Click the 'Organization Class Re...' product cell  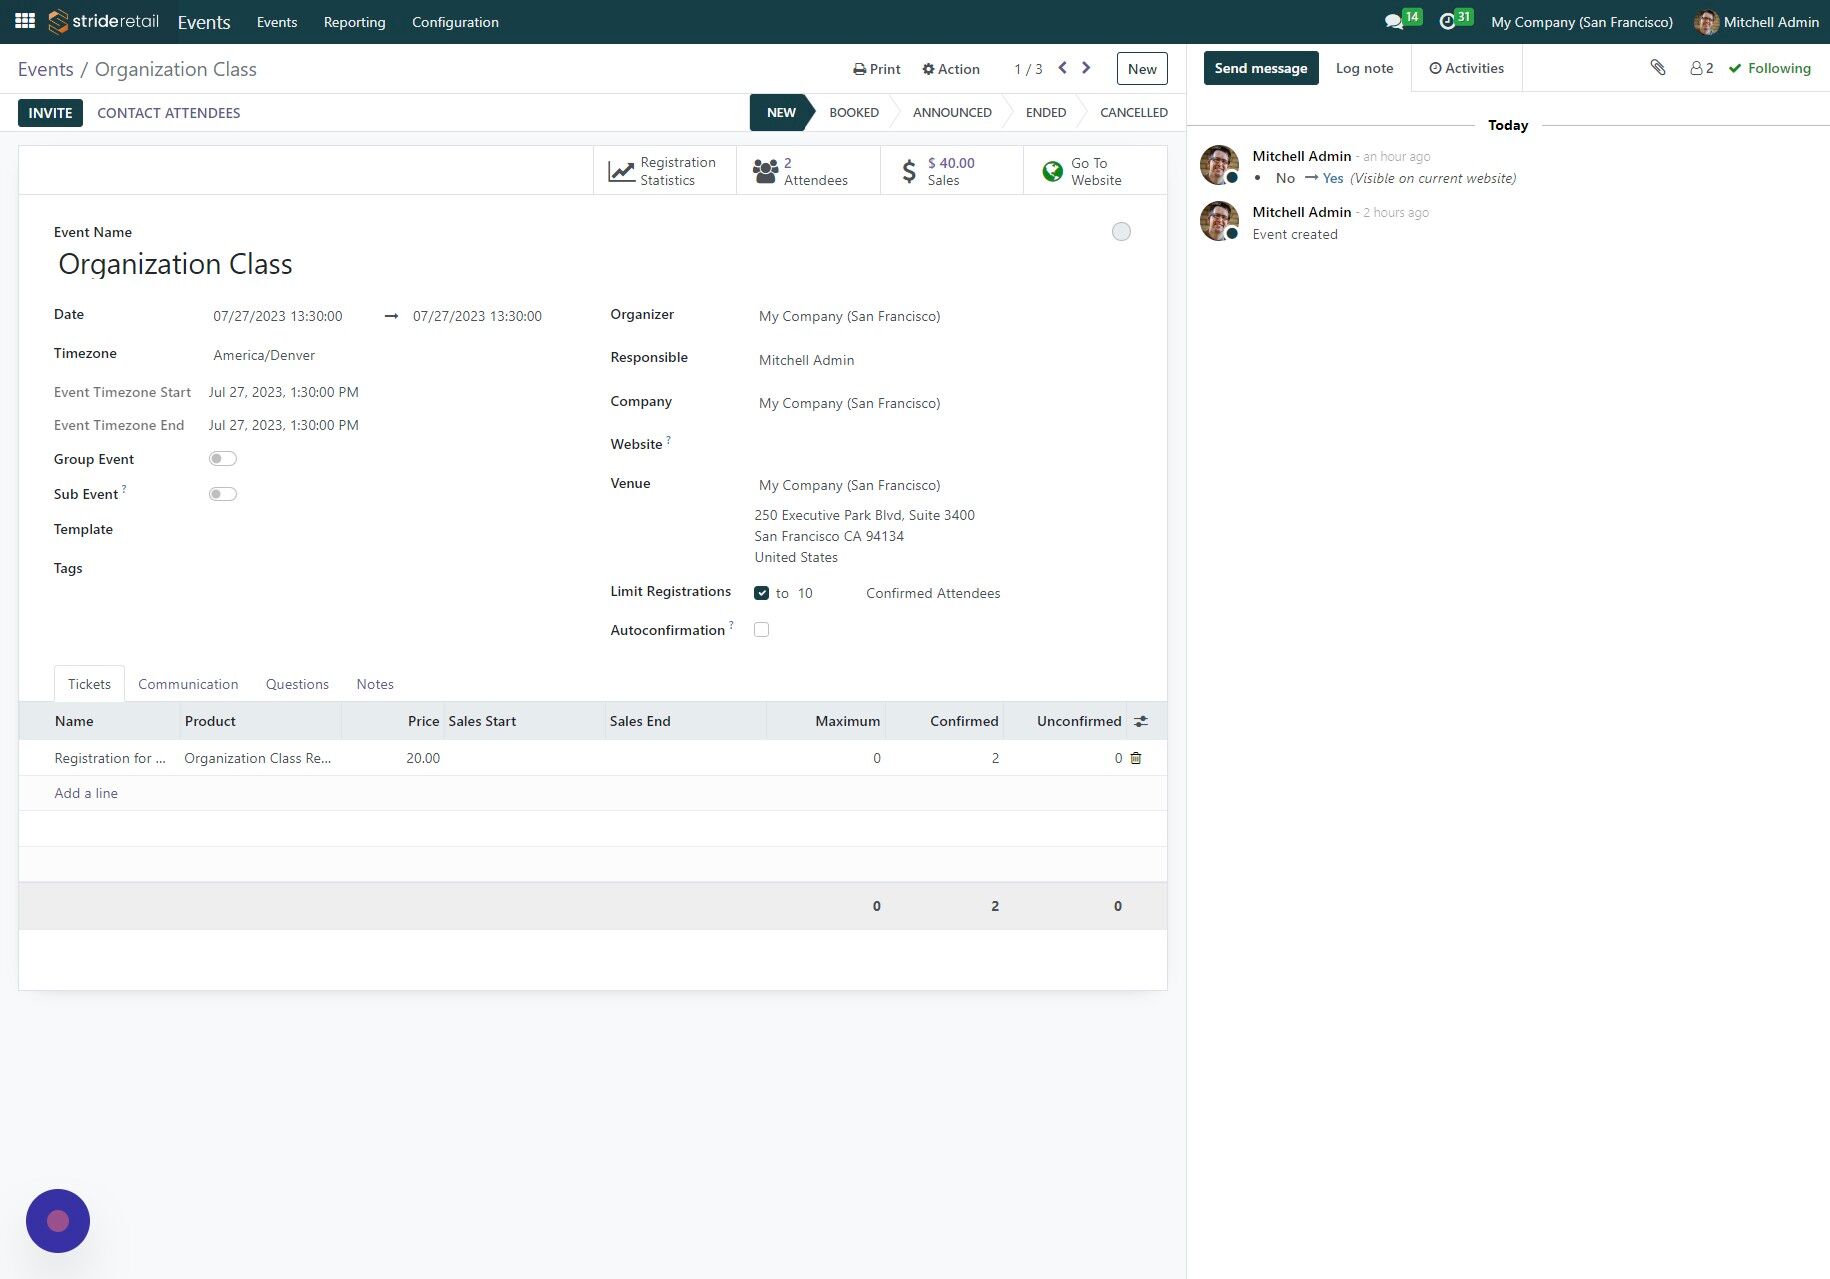(x=258, y=758)
